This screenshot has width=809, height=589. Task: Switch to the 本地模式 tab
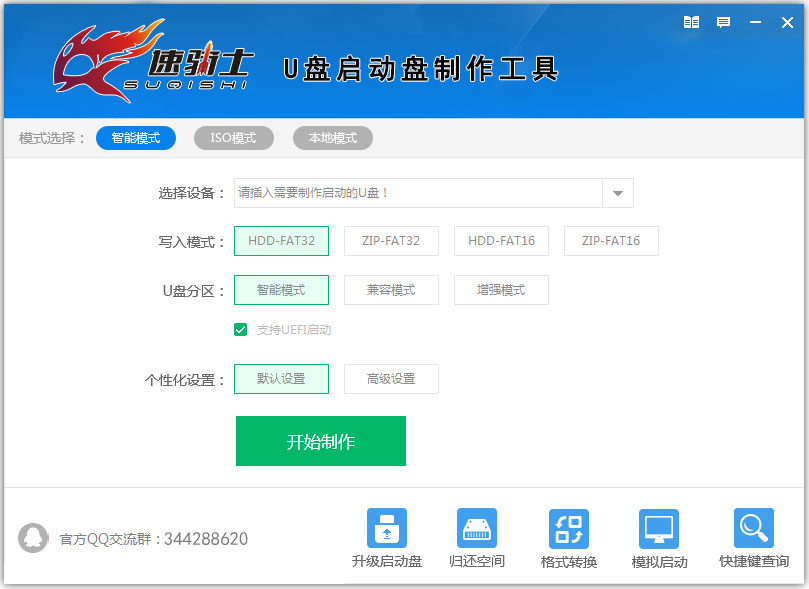[332, 138]
